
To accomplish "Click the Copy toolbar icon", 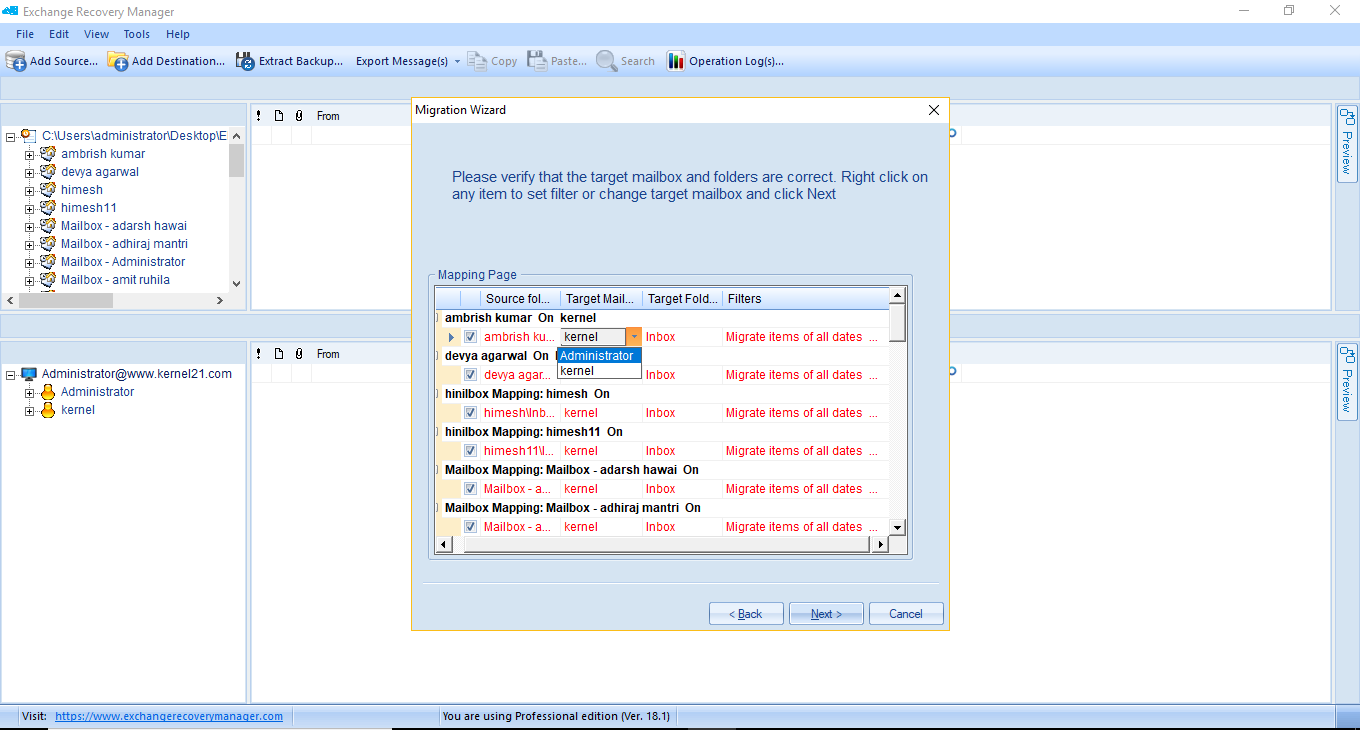I will 477,61.
